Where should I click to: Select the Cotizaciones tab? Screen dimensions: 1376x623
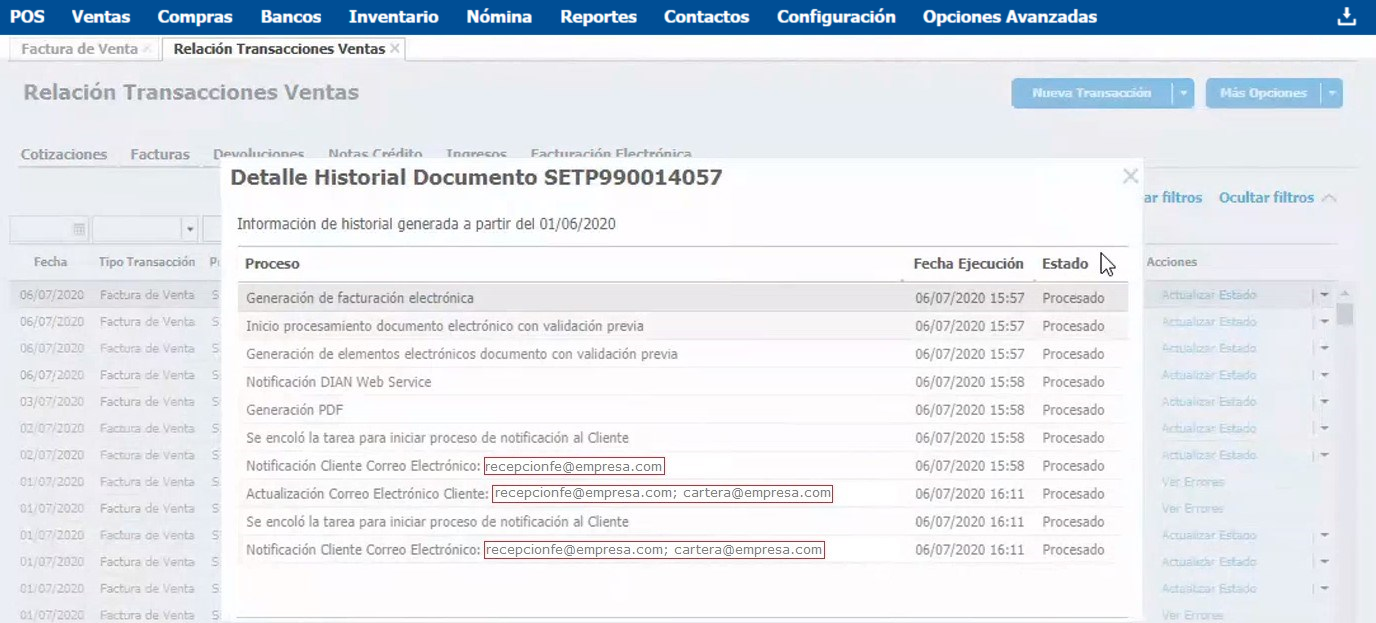(64, 154)
